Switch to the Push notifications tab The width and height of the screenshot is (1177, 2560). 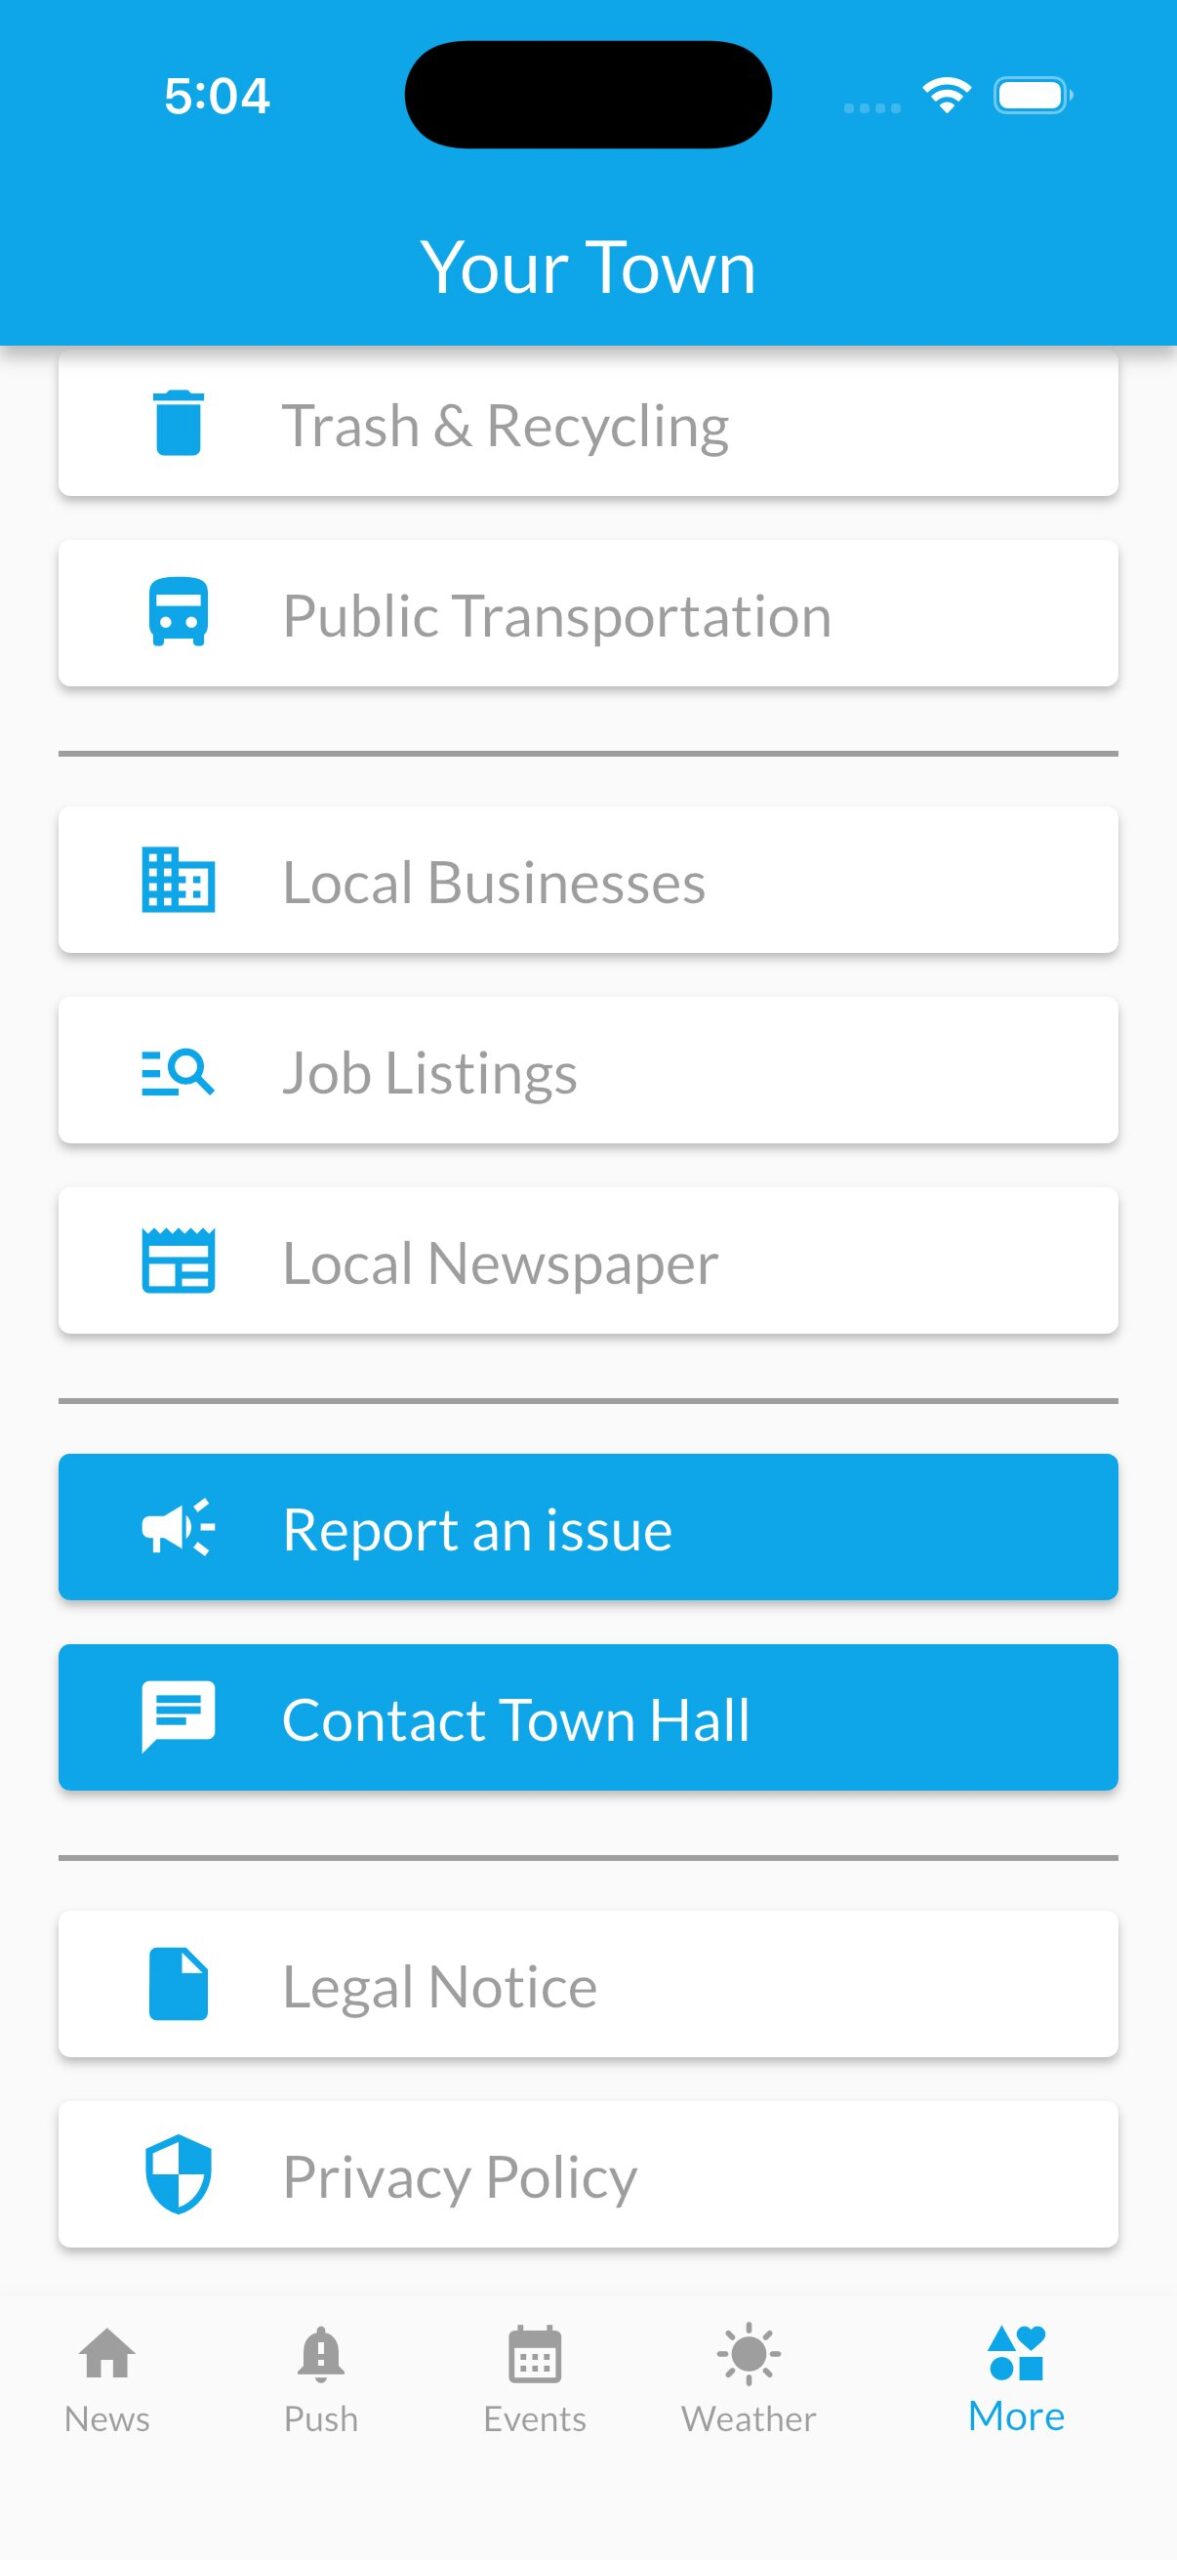(x=321, y=2379)
